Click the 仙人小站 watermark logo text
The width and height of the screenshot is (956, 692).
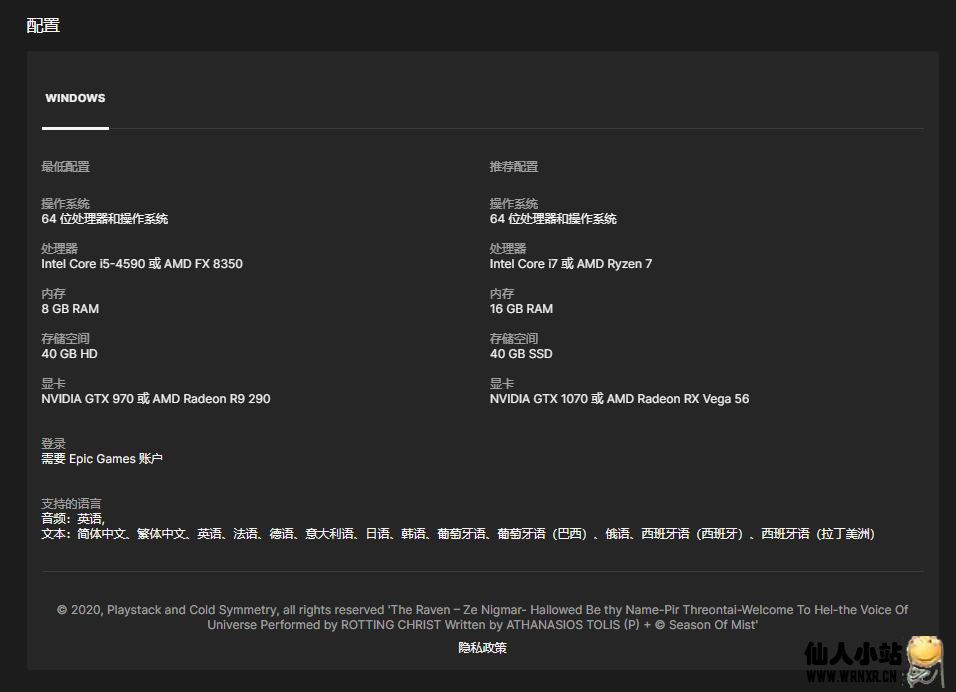point(853,654)
